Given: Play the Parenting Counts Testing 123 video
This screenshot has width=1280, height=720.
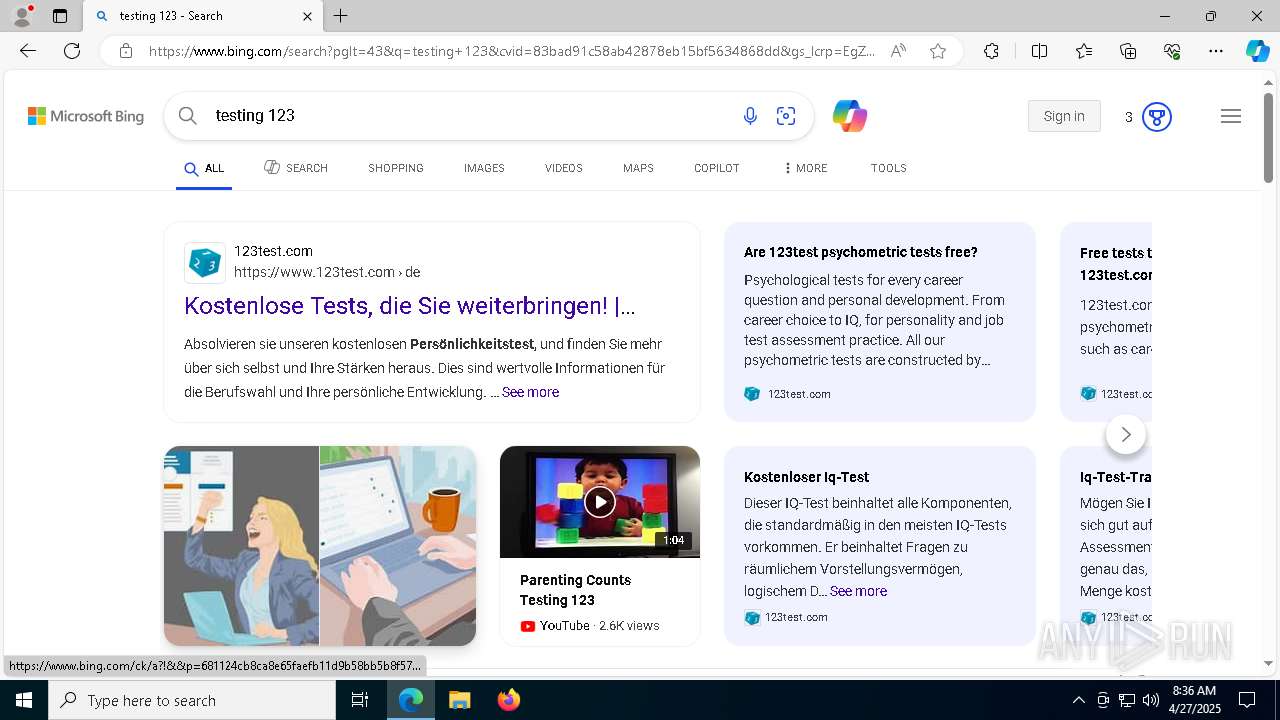Looking at the screenshot, I should tap(600, 502).
